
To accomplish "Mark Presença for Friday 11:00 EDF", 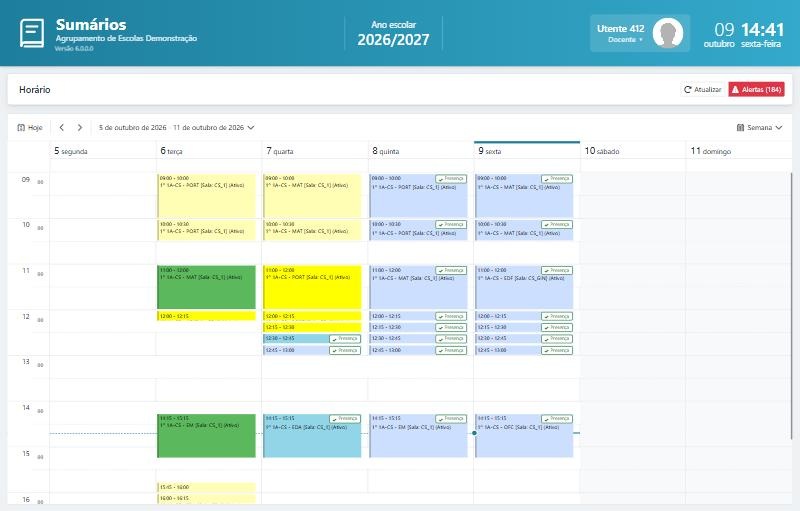I will 557,270.
